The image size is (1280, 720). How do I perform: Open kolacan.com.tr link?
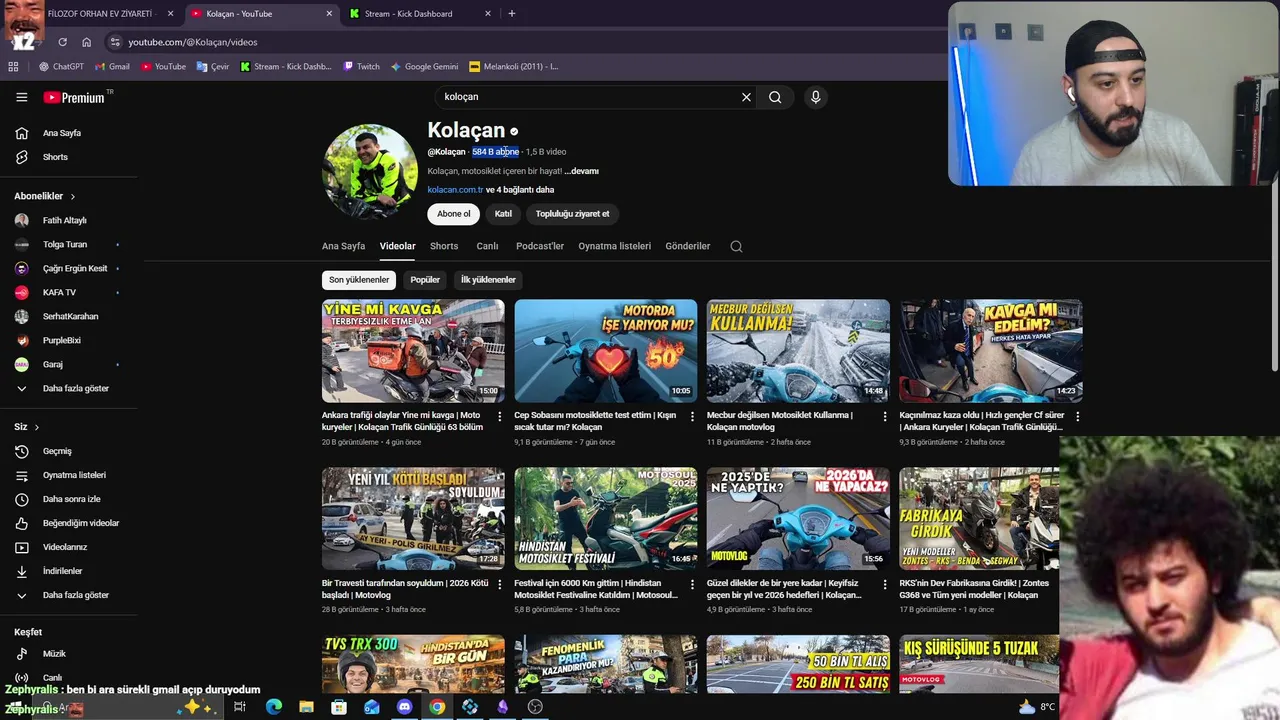(x=455, y=190)
